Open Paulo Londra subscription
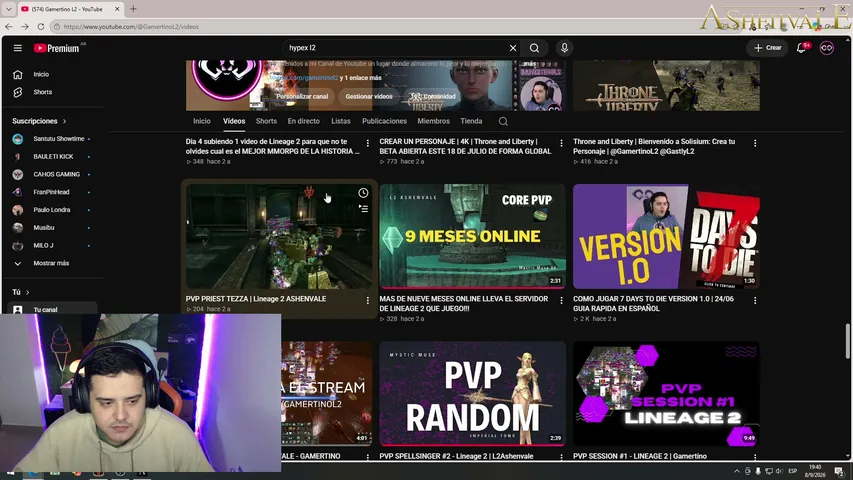The height and width of the screenshot is (480, 853). [x=53, y=210]
